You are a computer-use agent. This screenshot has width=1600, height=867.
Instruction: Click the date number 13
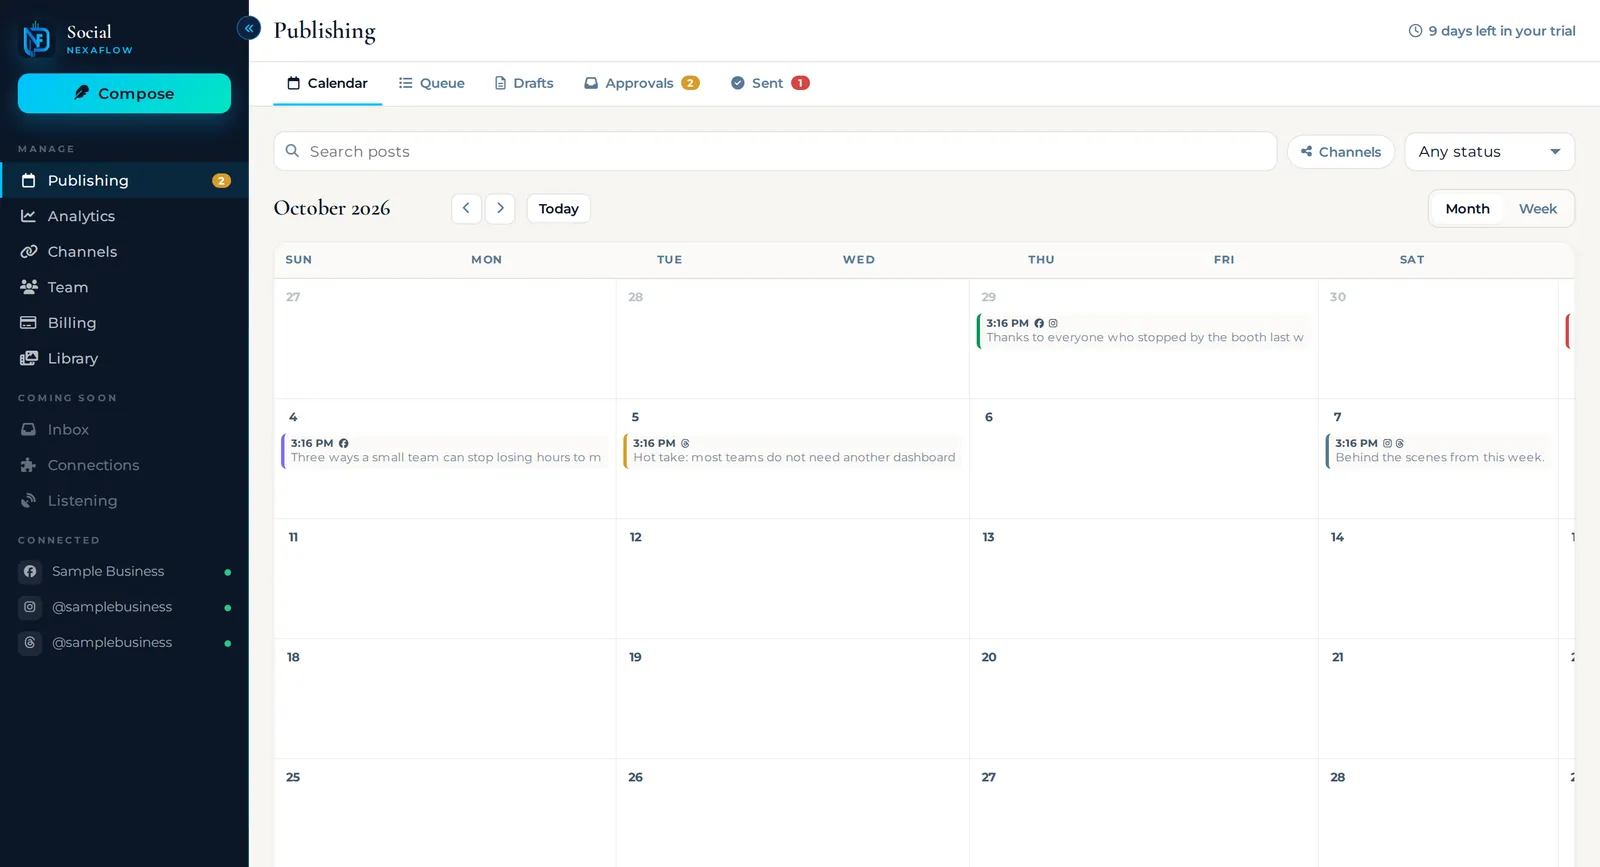pos(988,537)
